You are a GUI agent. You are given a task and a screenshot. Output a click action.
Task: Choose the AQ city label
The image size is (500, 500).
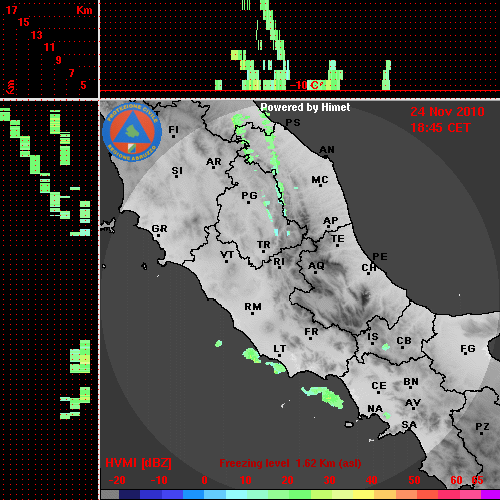pos(316,266)
